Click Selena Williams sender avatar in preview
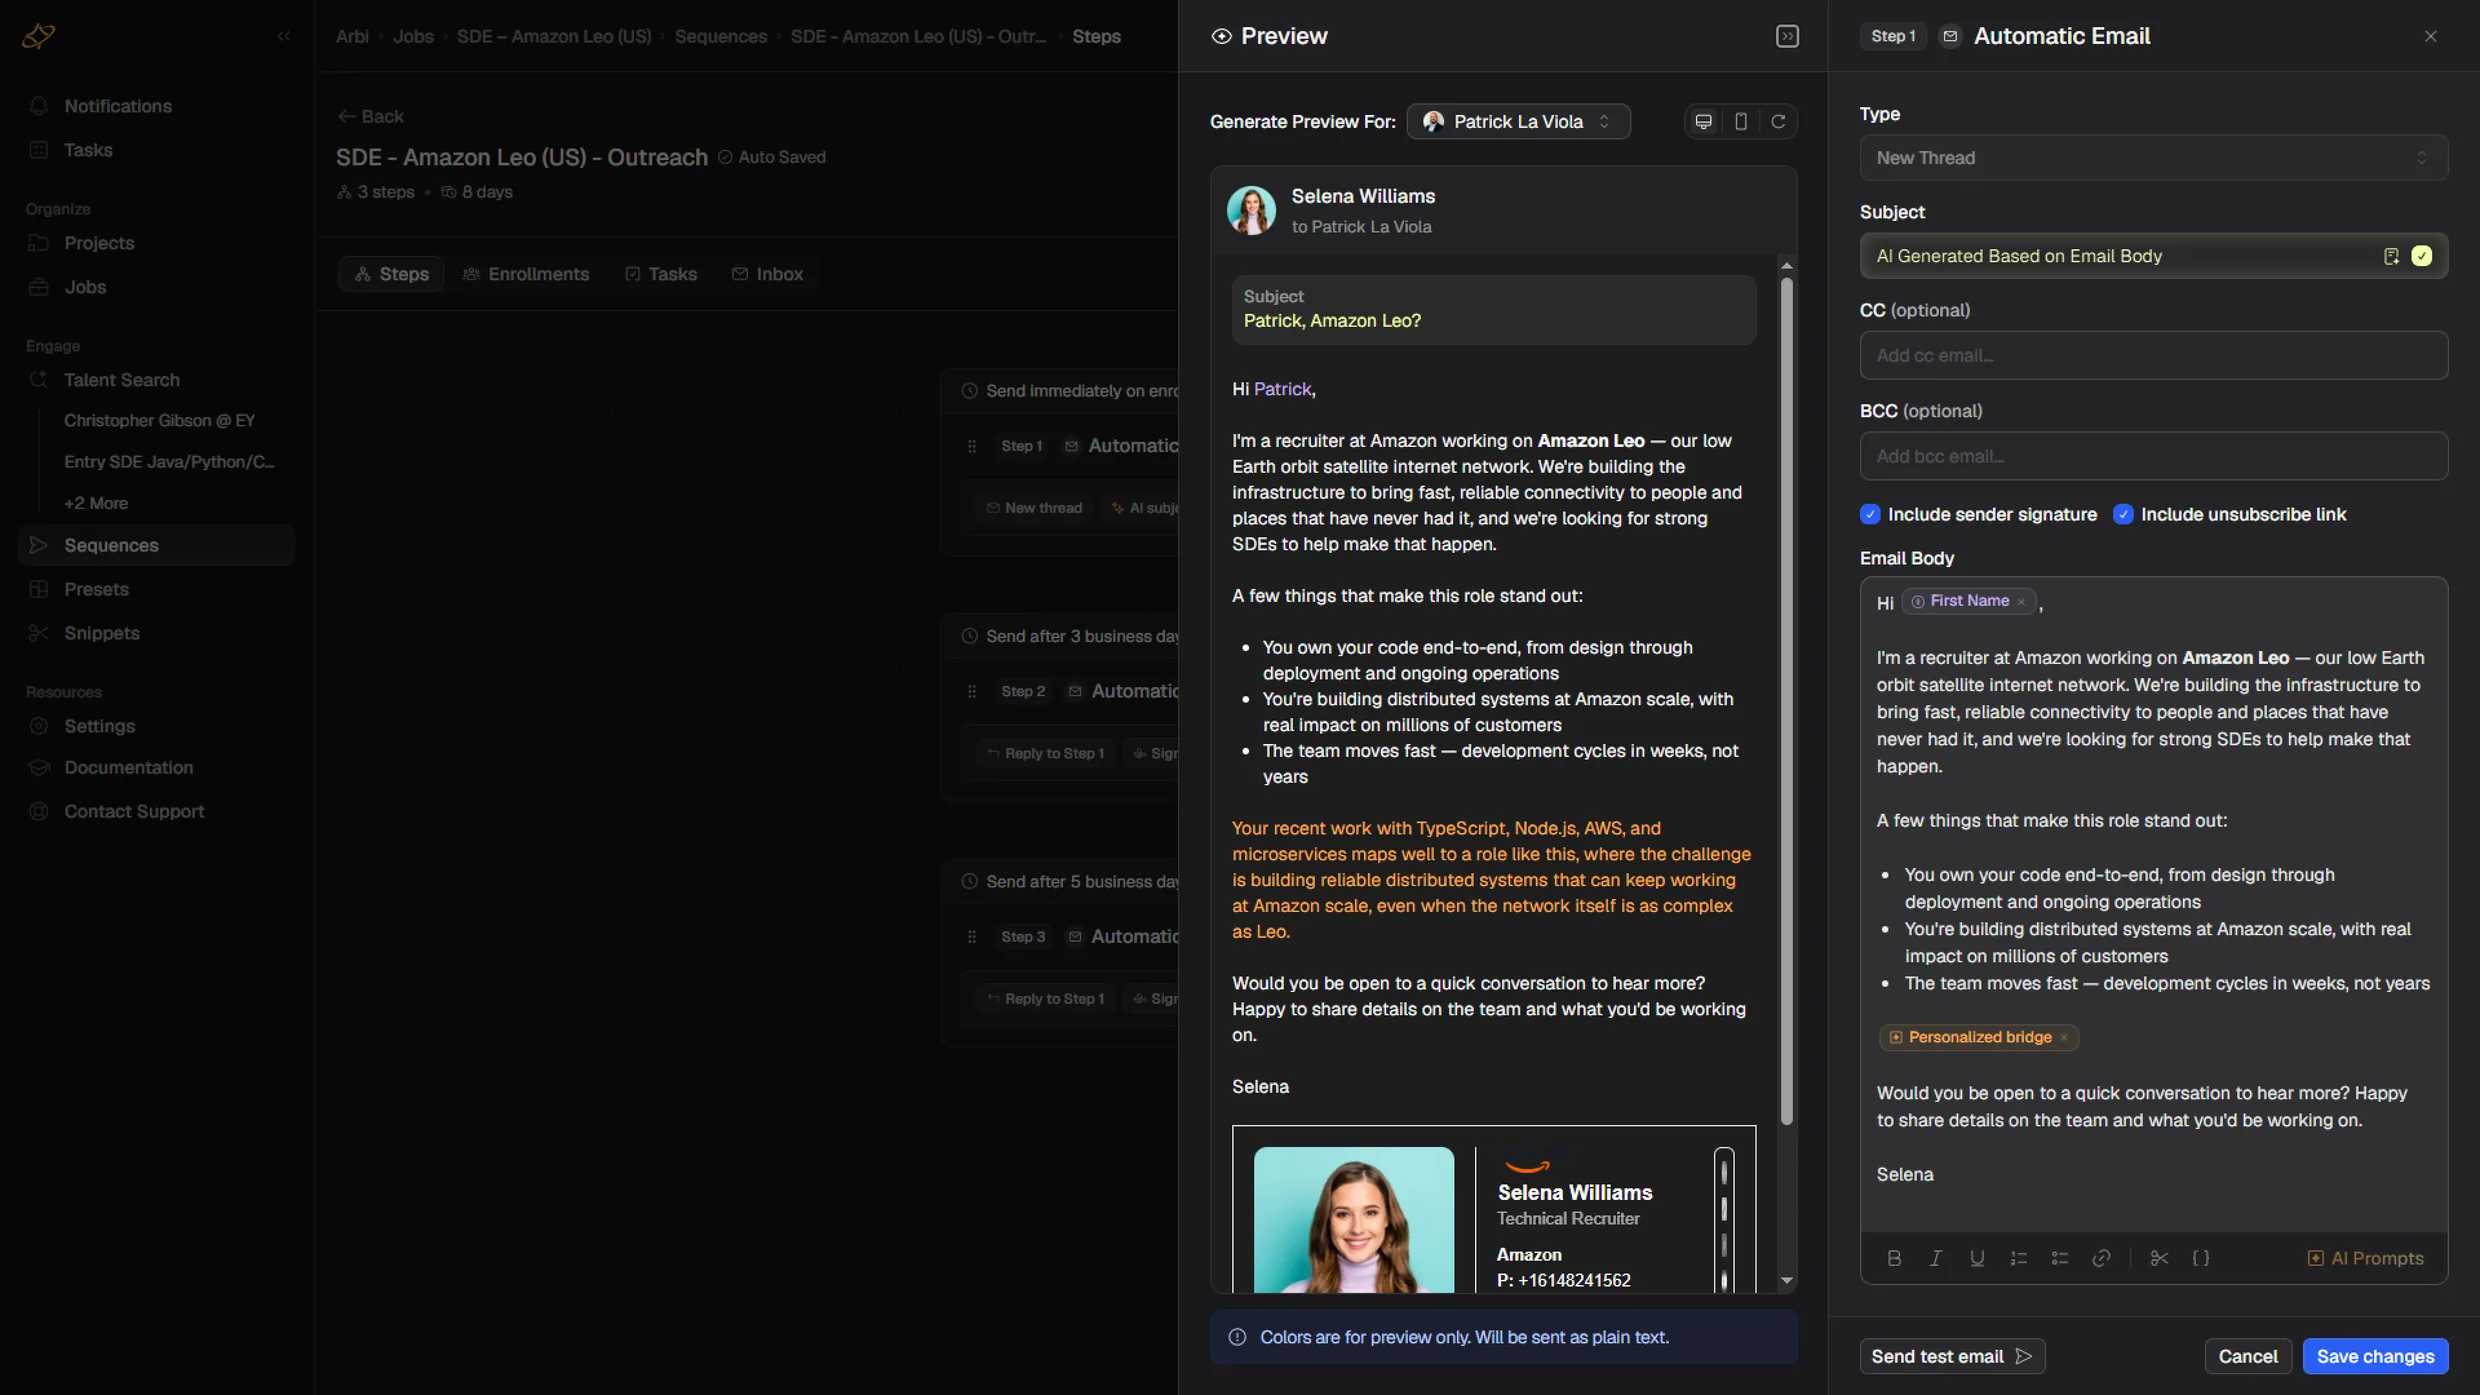This screenshot has height=1395, width=2480. (1251, 211)
